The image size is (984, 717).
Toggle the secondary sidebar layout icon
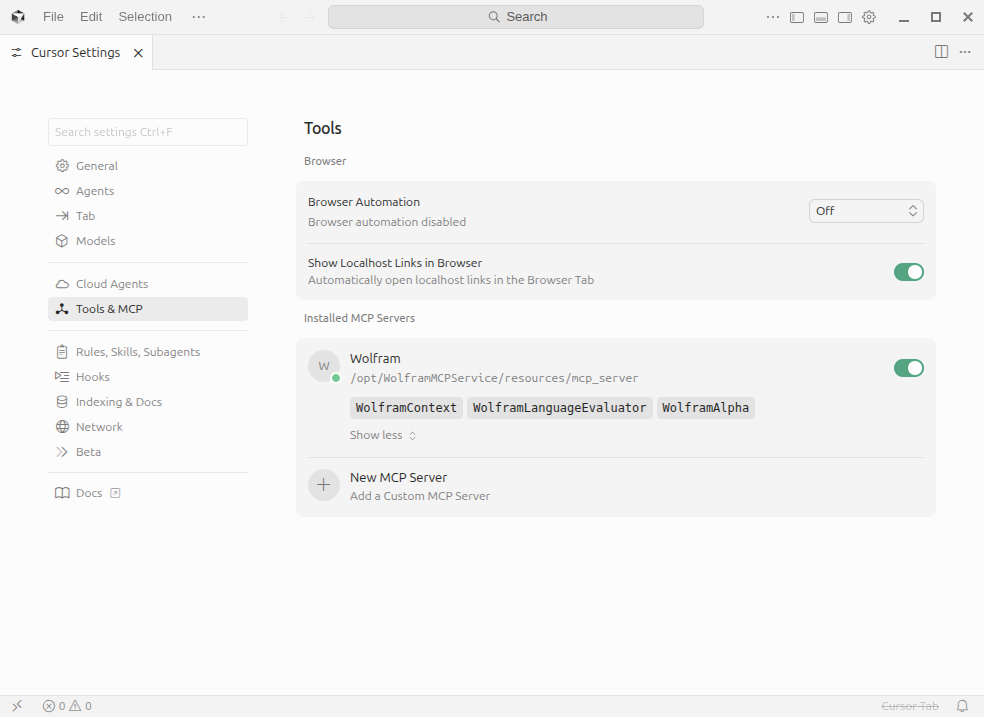[x=845, y=17]
